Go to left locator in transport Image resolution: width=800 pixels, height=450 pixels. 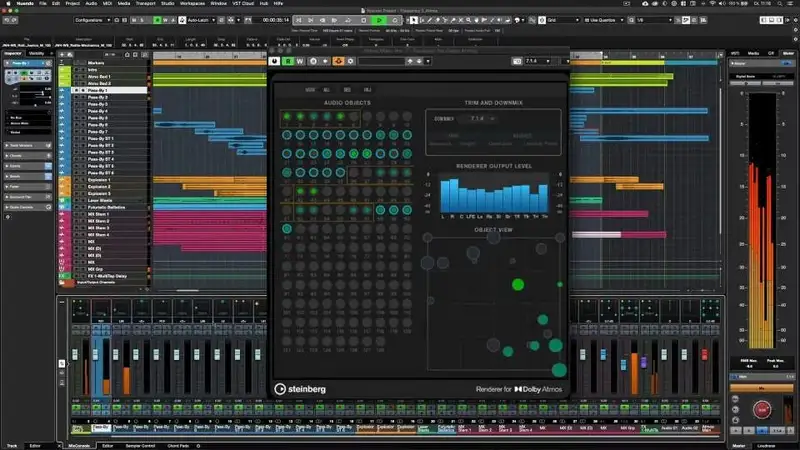pos(298,20)
